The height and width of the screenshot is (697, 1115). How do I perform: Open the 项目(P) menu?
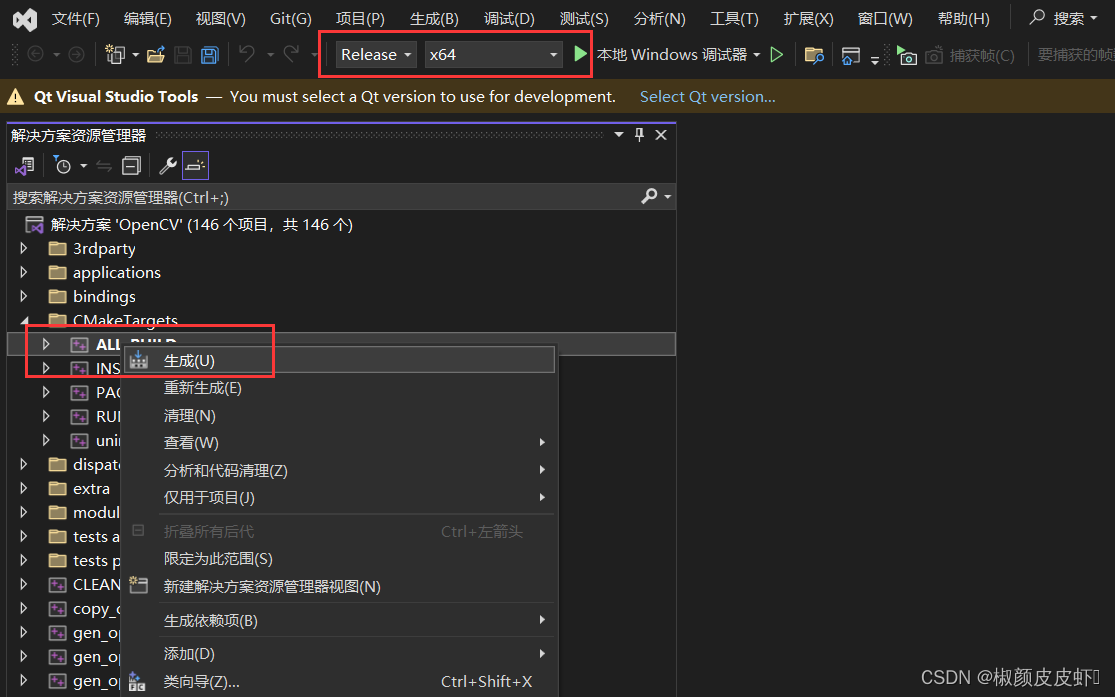[360, 18]
